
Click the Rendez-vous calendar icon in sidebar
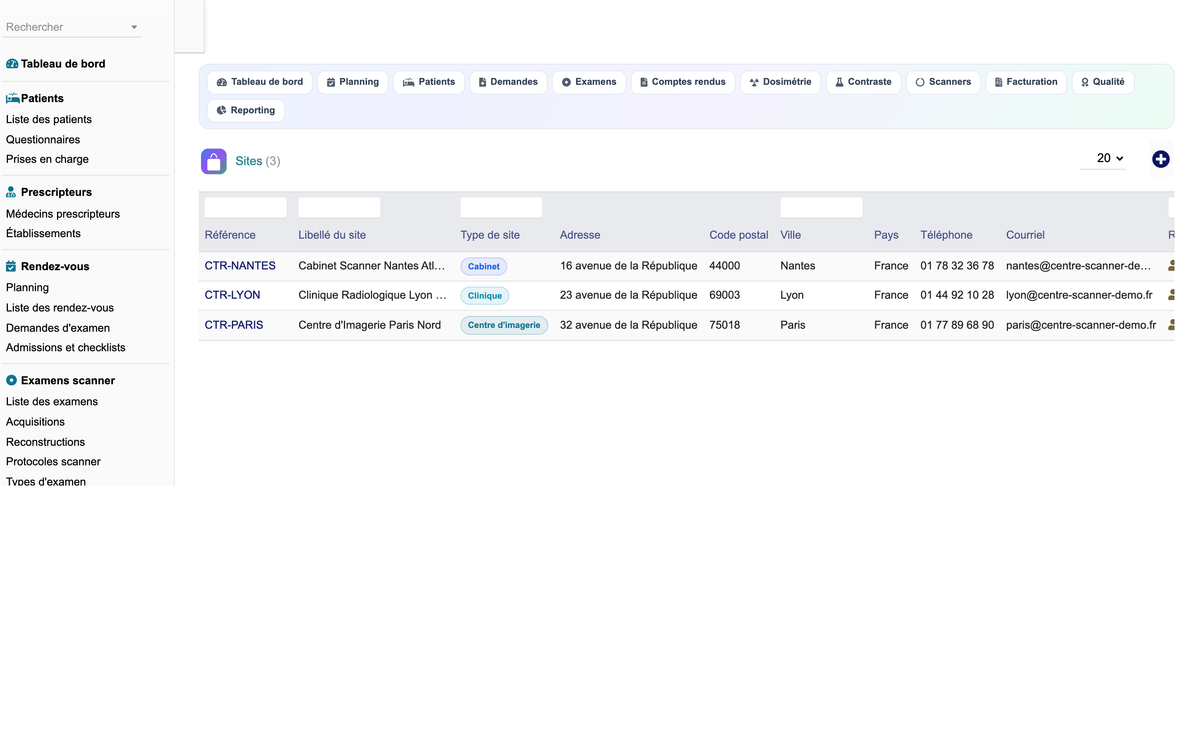(11, 267)
